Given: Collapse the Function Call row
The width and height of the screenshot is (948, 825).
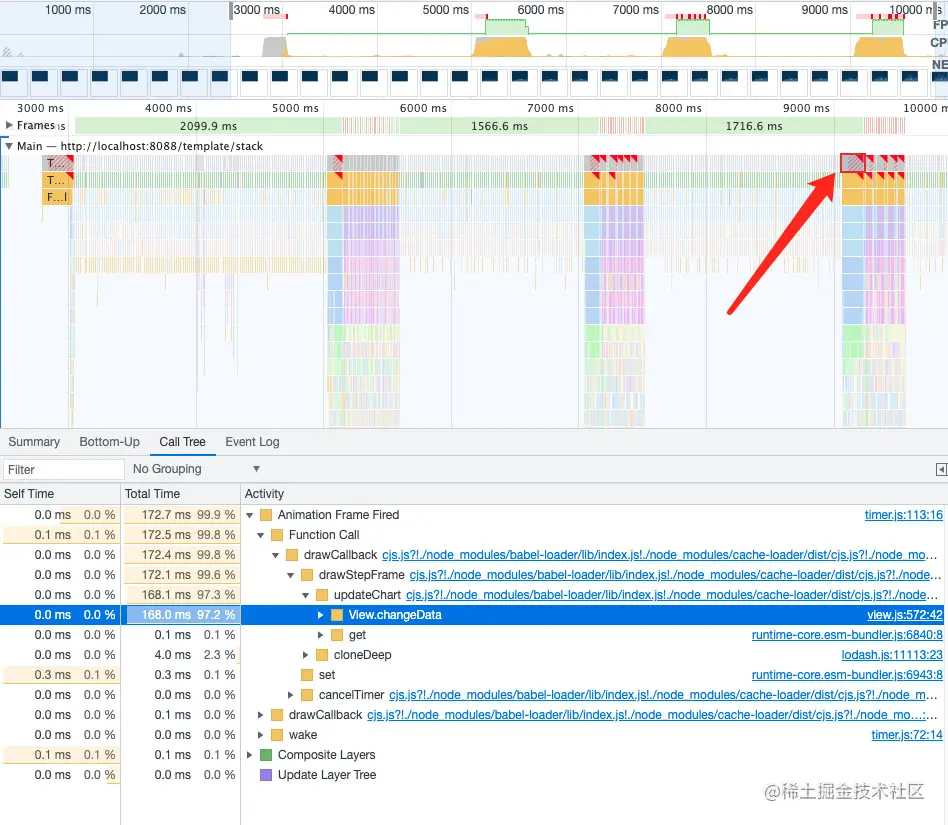Looking at the screenshot, I should pyautogui.click(x=261, y=535).
